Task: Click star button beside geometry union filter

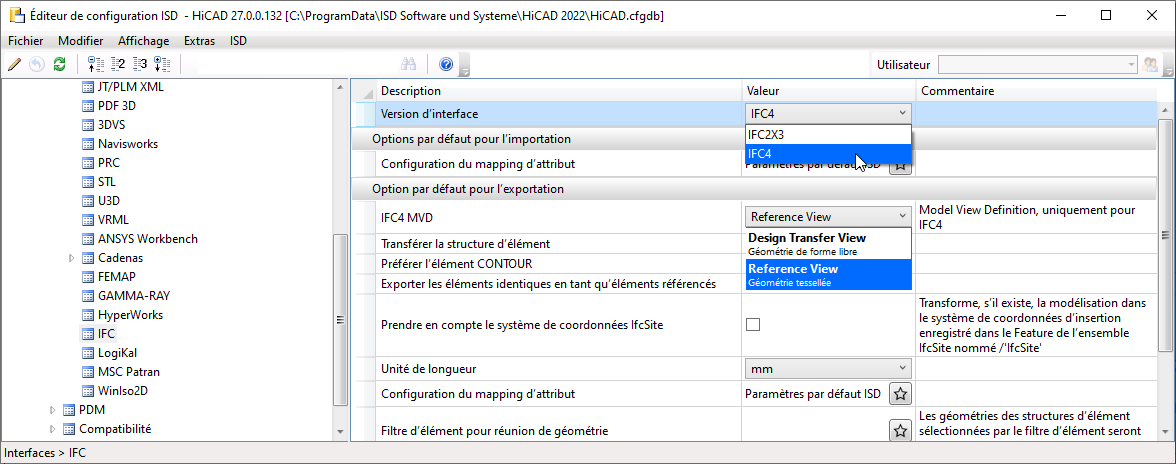Action: pos(901,430)
